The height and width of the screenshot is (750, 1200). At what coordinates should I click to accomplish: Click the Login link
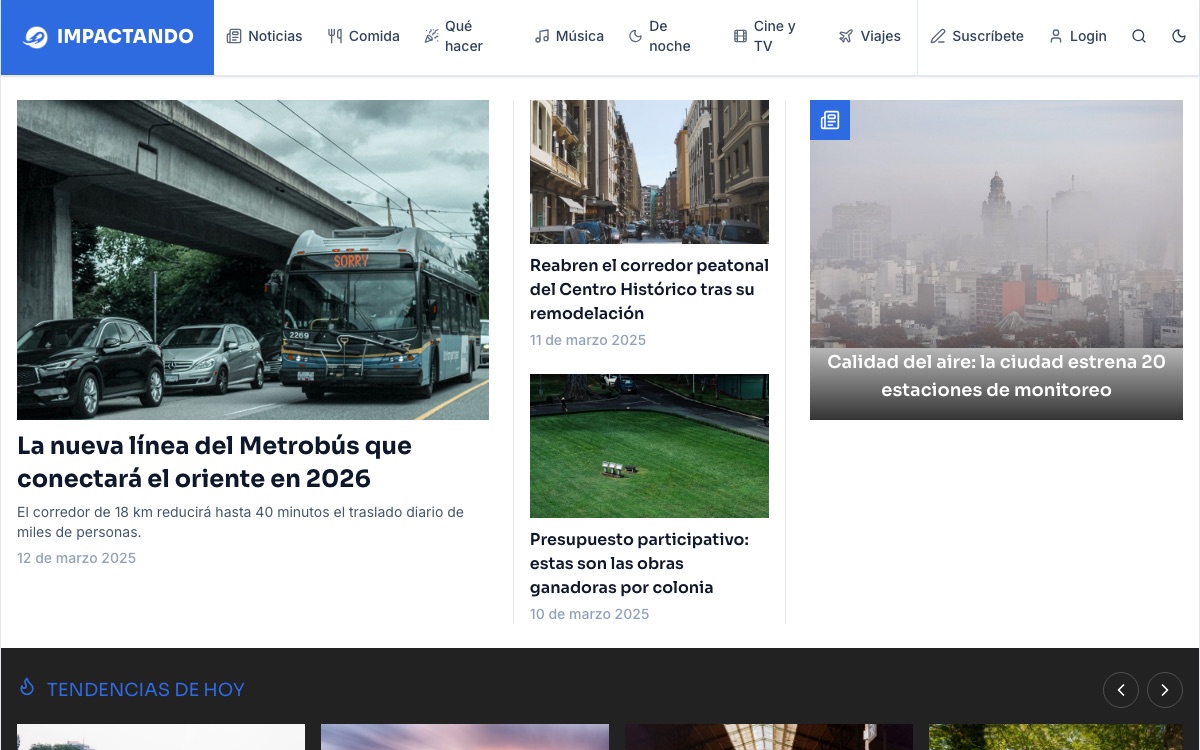[1078, 36]
